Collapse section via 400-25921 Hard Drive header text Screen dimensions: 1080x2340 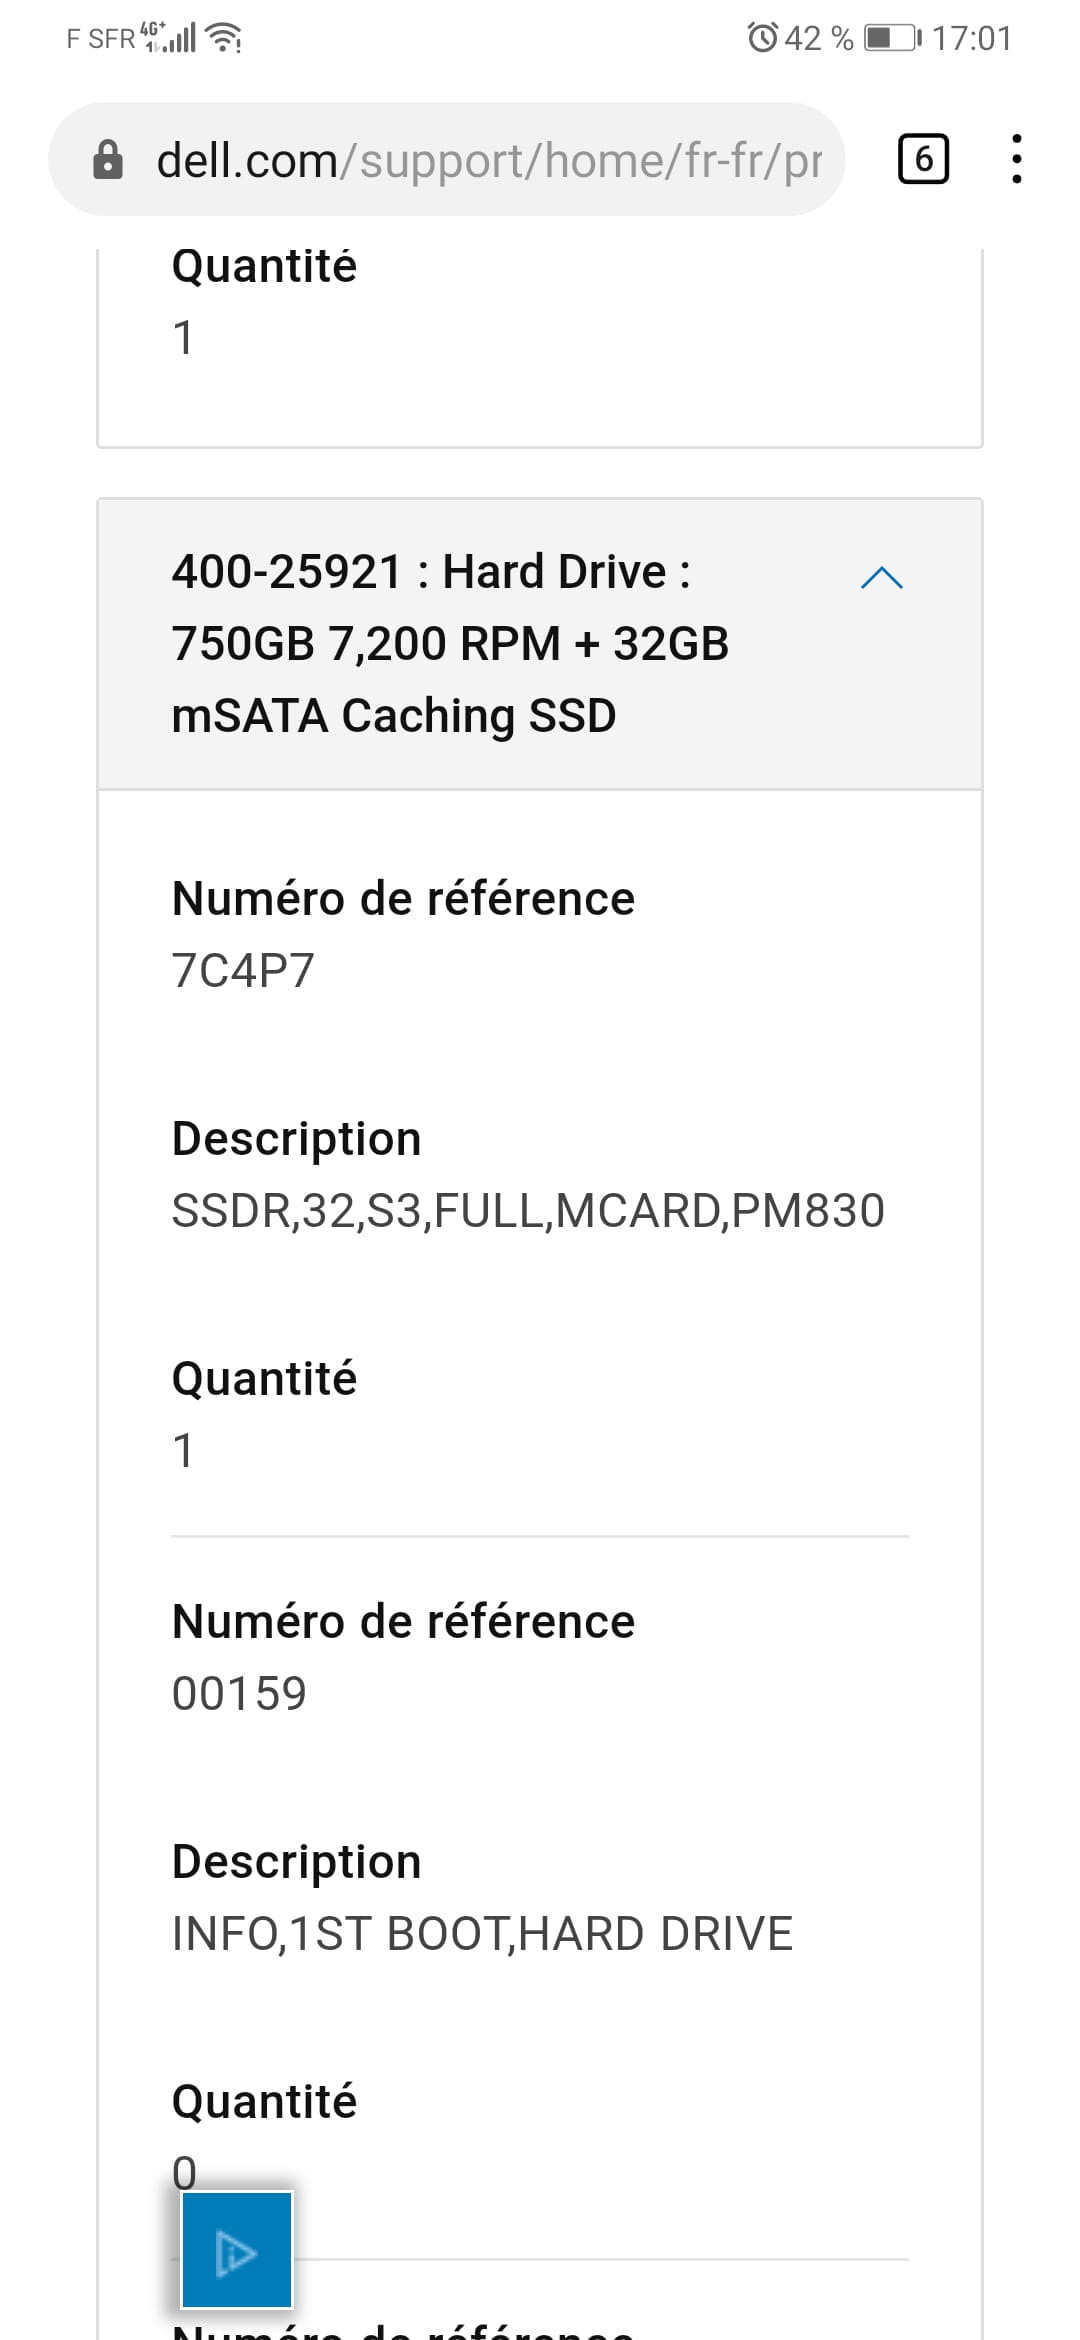click(450, 643)
